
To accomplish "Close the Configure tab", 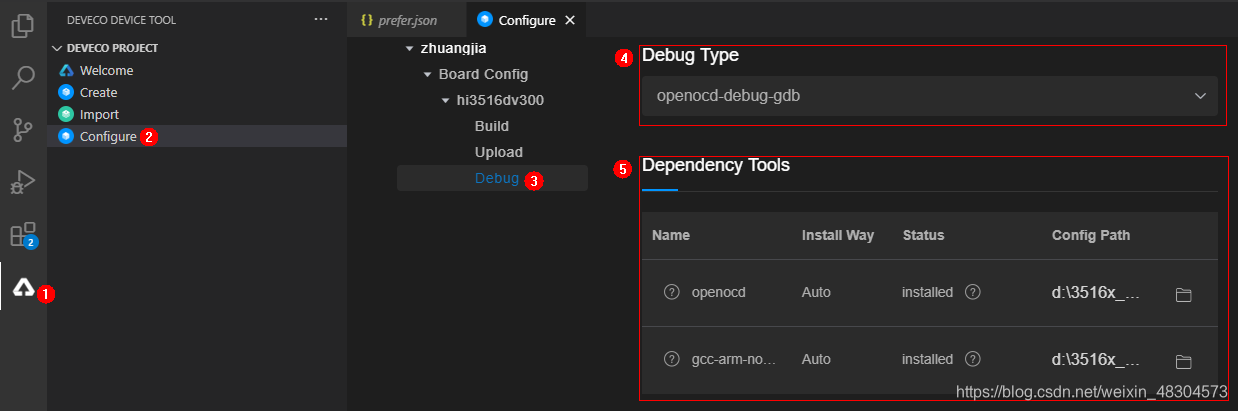I will coord(570,20).
